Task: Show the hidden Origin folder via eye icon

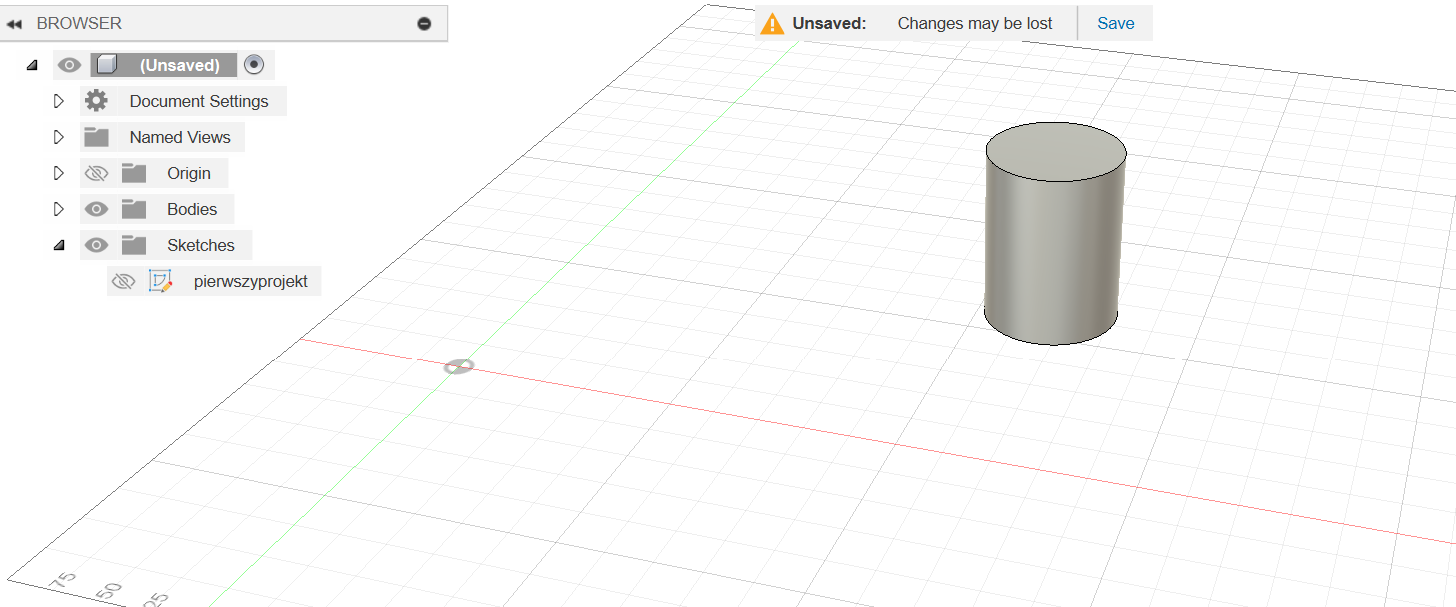Action: (96, 173)
